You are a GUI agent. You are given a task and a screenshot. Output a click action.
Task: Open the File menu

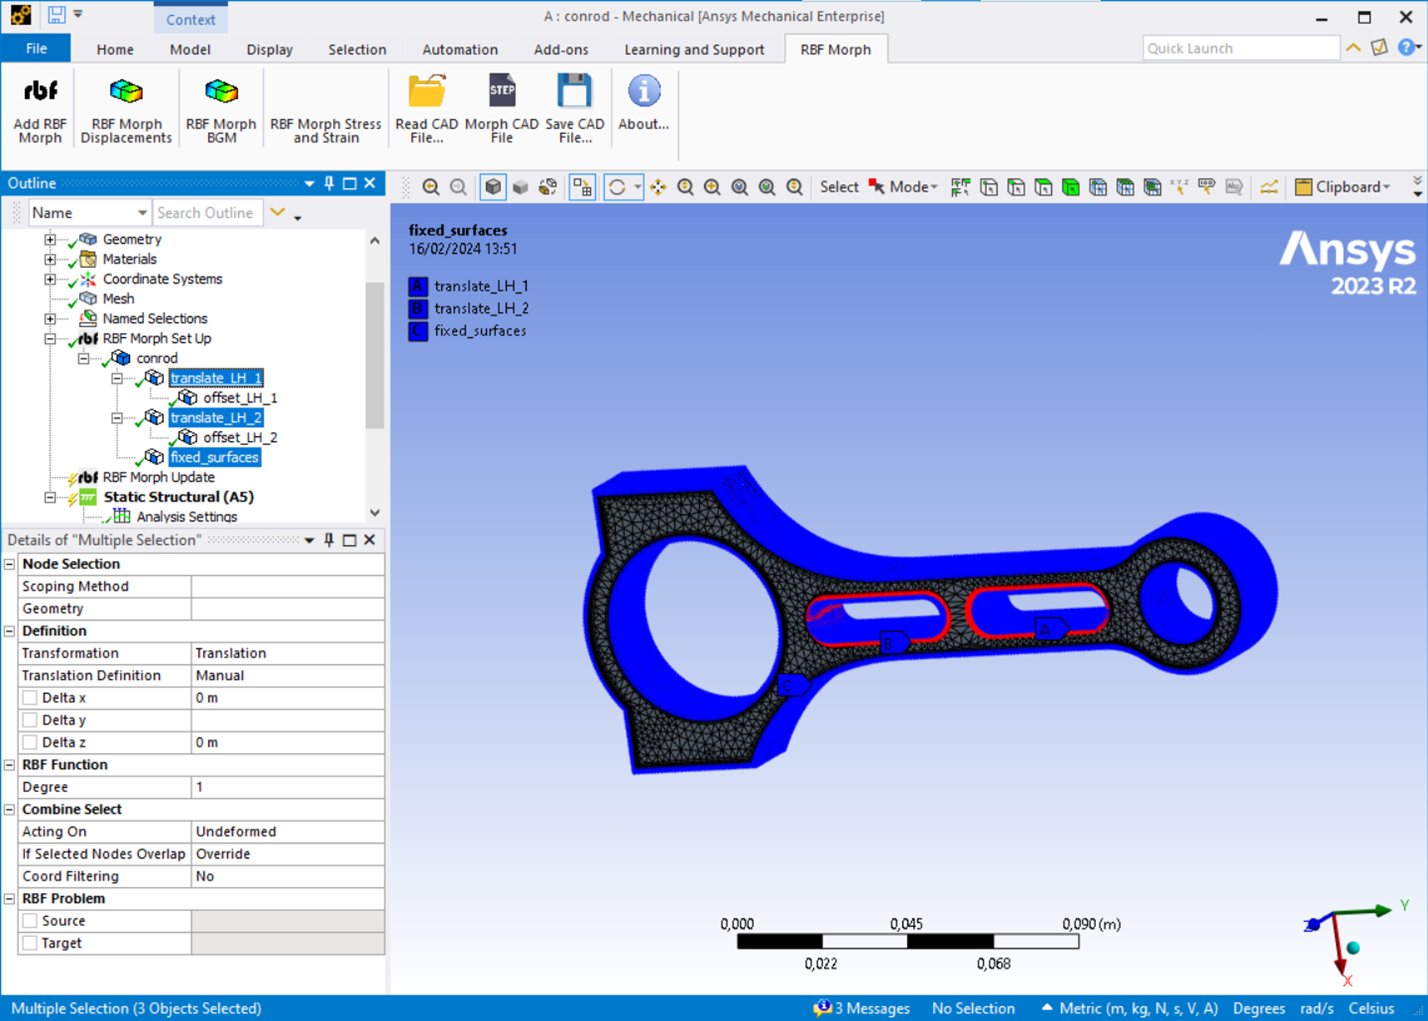[36, 48]
